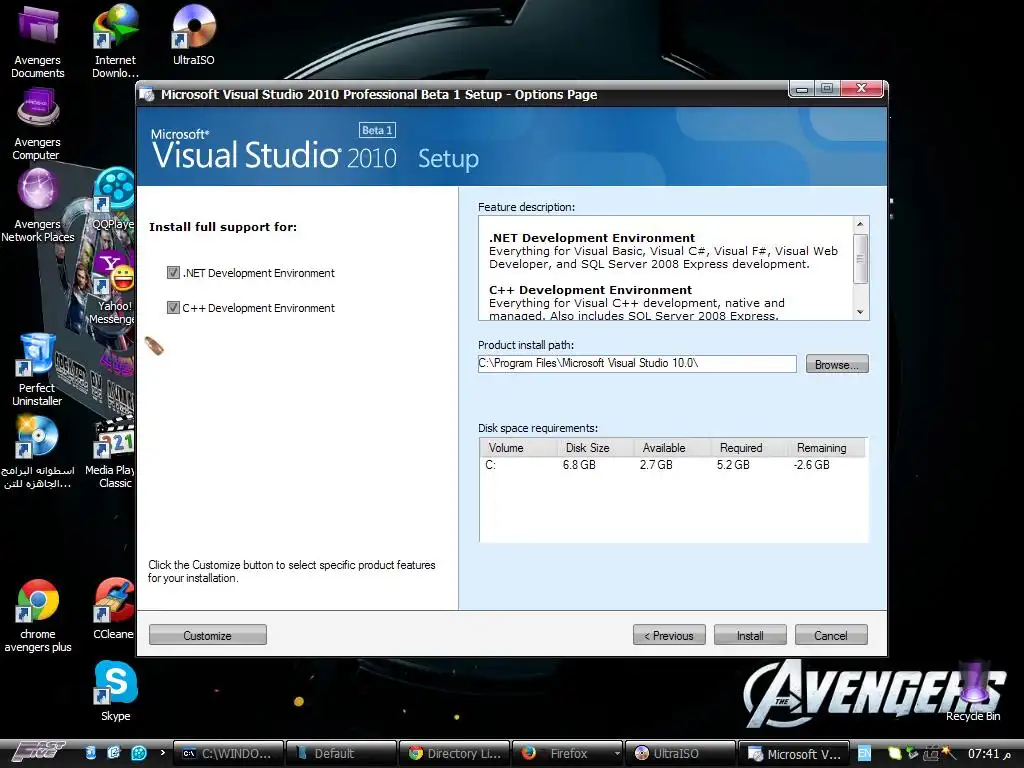The height and width of the screenshot is (768, 1024).
Task: Click the -2.6 GB remaining value
Action: click(x=811, y=465)
